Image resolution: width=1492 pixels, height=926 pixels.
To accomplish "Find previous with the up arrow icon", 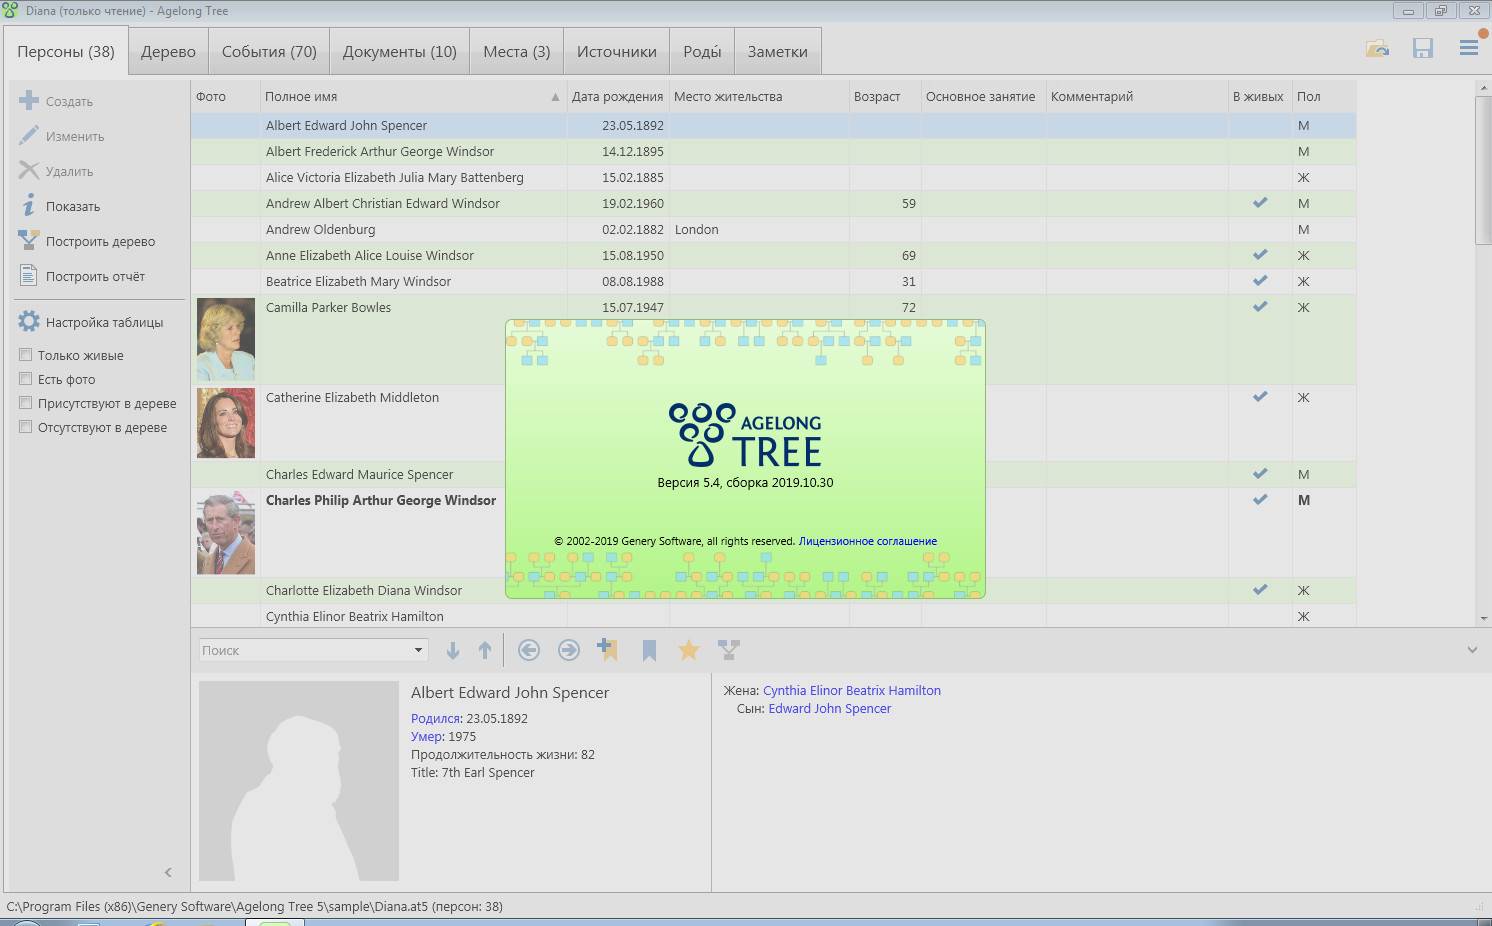I will (x=485, y=651).
